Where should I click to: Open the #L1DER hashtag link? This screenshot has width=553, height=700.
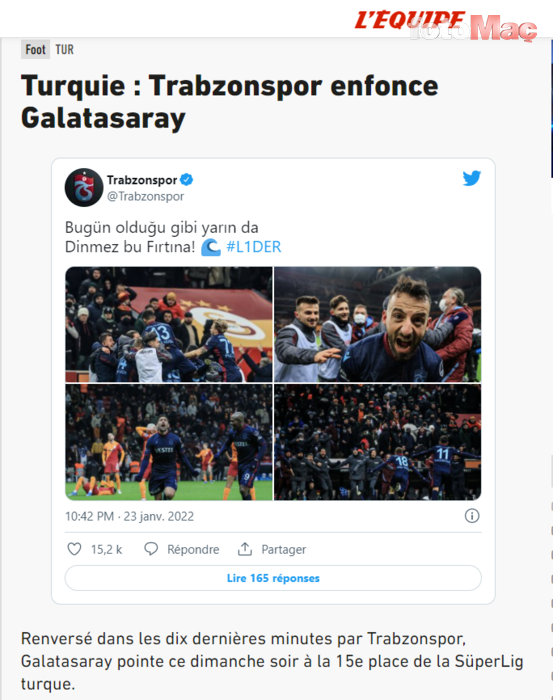[254, 247]
